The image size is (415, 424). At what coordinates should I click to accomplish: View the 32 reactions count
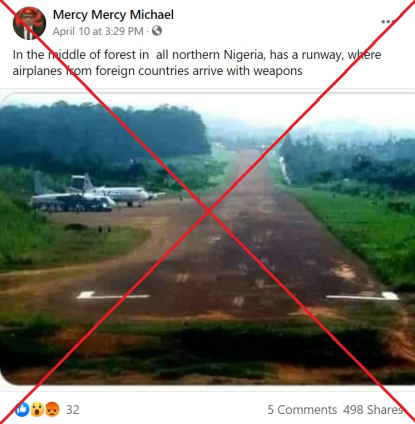tap(73, 410)
